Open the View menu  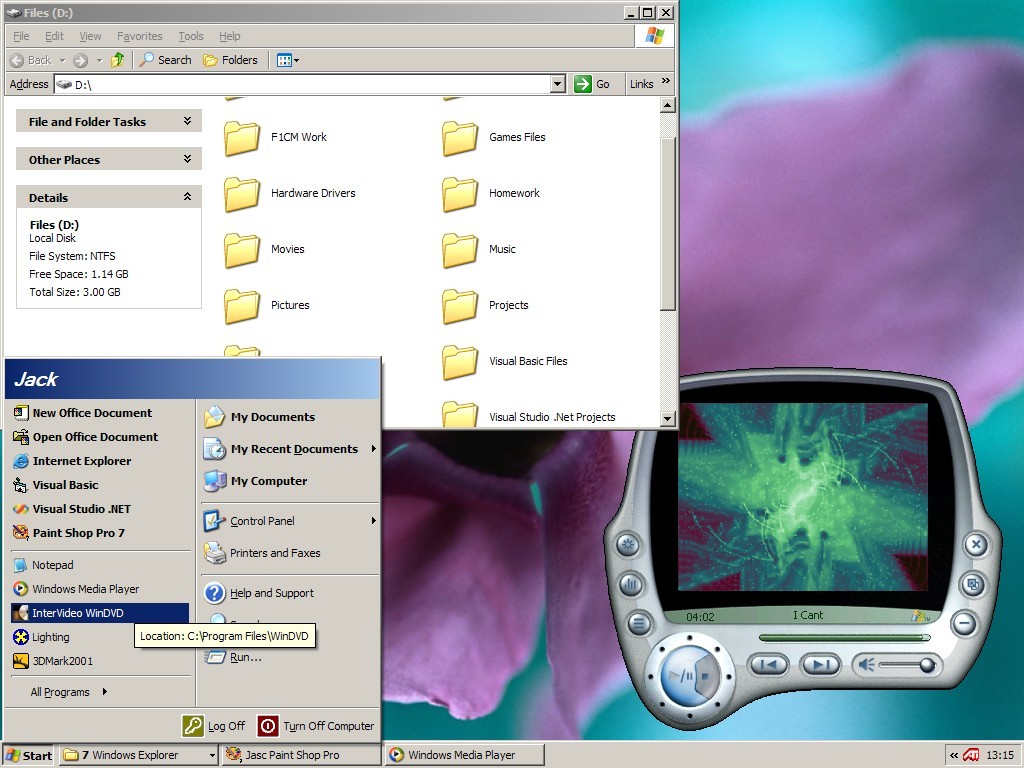point(90,36)
